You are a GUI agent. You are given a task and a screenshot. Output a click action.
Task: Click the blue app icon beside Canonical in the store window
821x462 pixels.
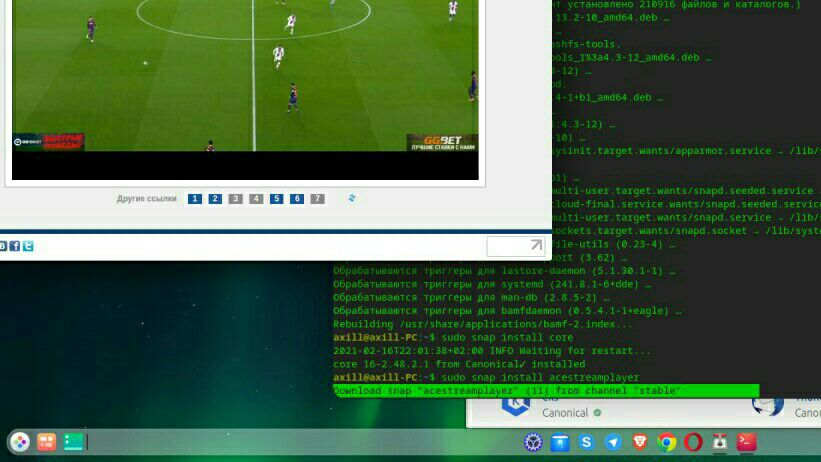point(516,405)
